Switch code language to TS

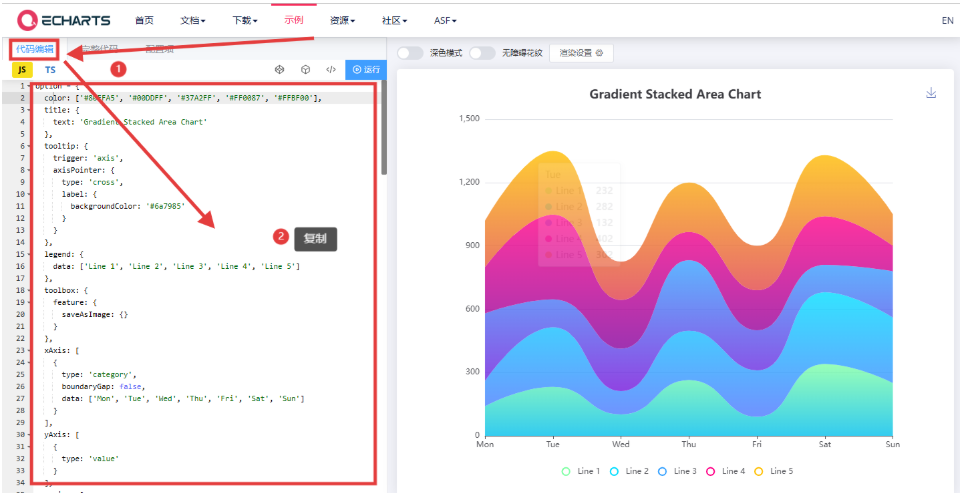[50, 70]
